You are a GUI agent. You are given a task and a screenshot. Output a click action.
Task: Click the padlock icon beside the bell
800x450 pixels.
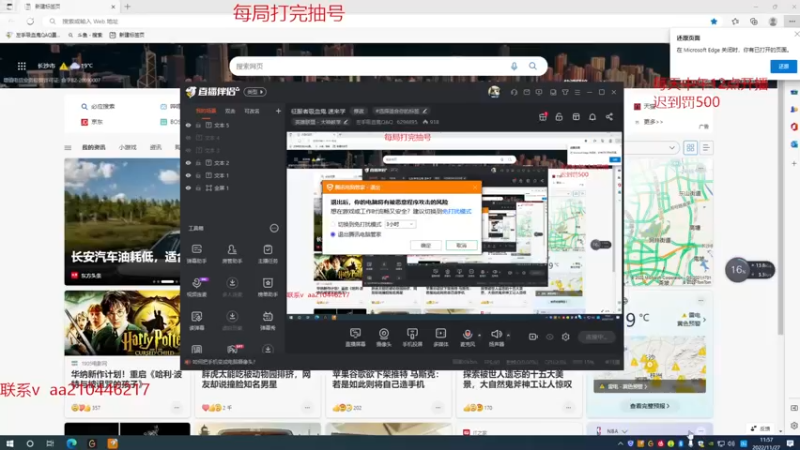point(559,117)
